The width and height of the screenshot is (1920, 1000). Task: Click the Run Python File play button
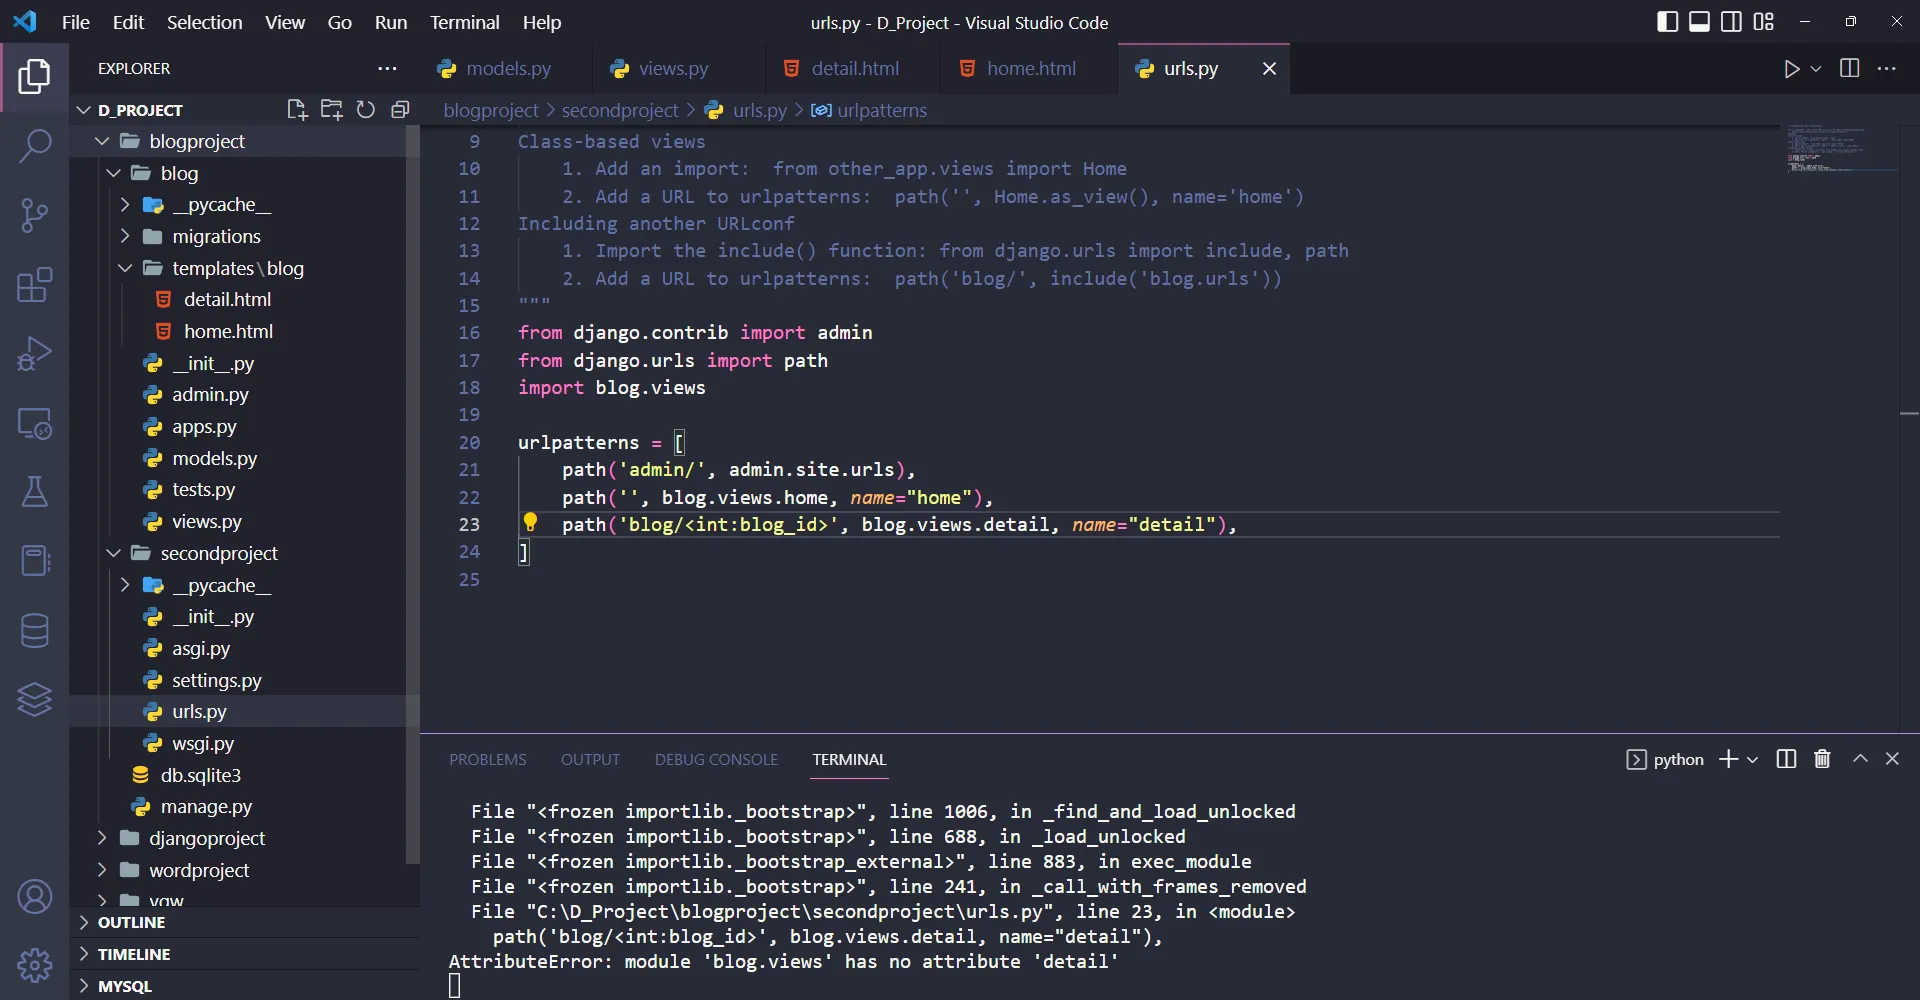(1791, 69)
